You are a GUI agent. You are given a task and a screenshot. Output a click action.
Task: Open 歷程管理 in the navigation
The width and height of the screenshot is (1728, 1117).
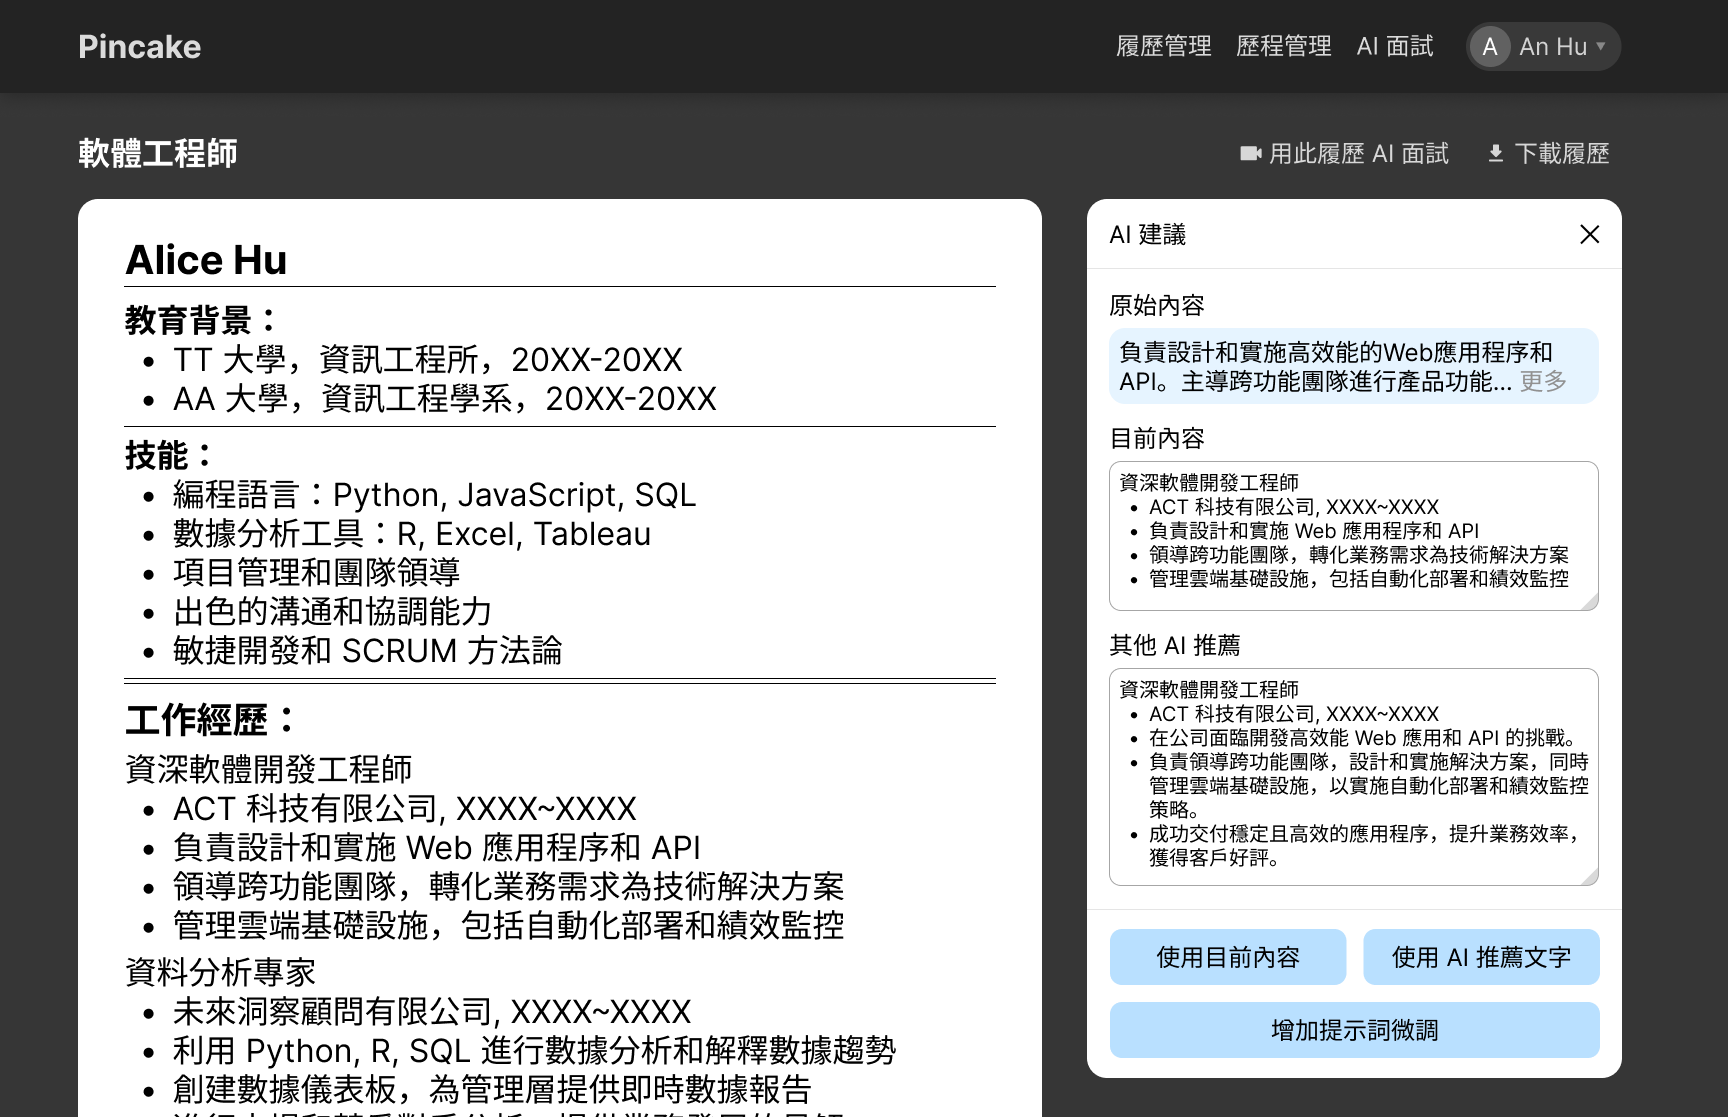click(x=1283, y=47)
